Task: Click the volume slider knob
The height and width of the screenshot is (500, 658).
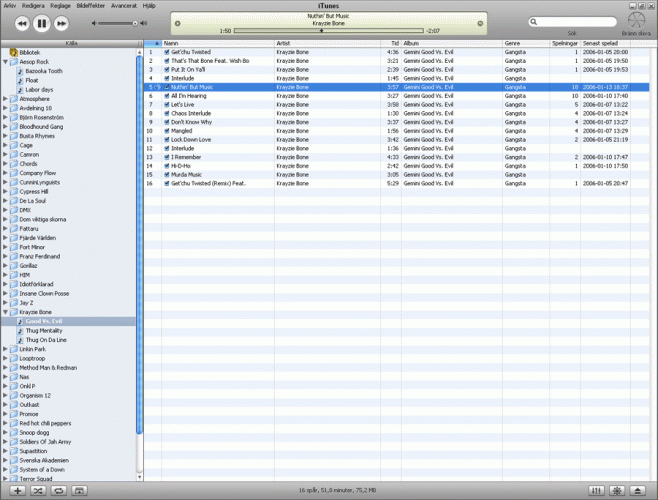Action: coord(135,24)
